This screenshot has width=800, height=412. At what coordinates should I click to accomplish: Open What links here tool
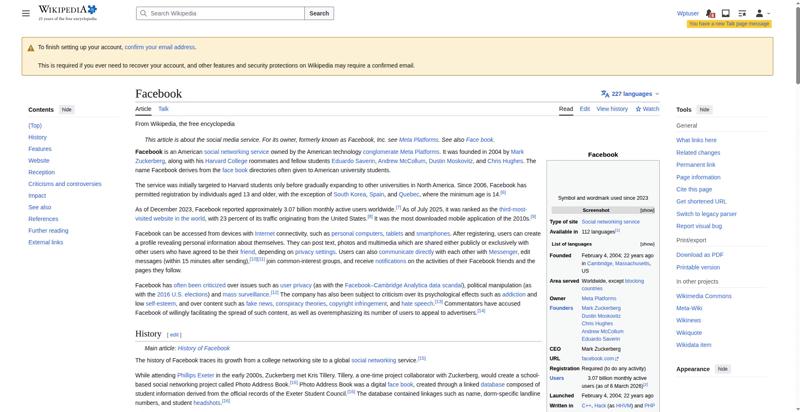[696, 140]
